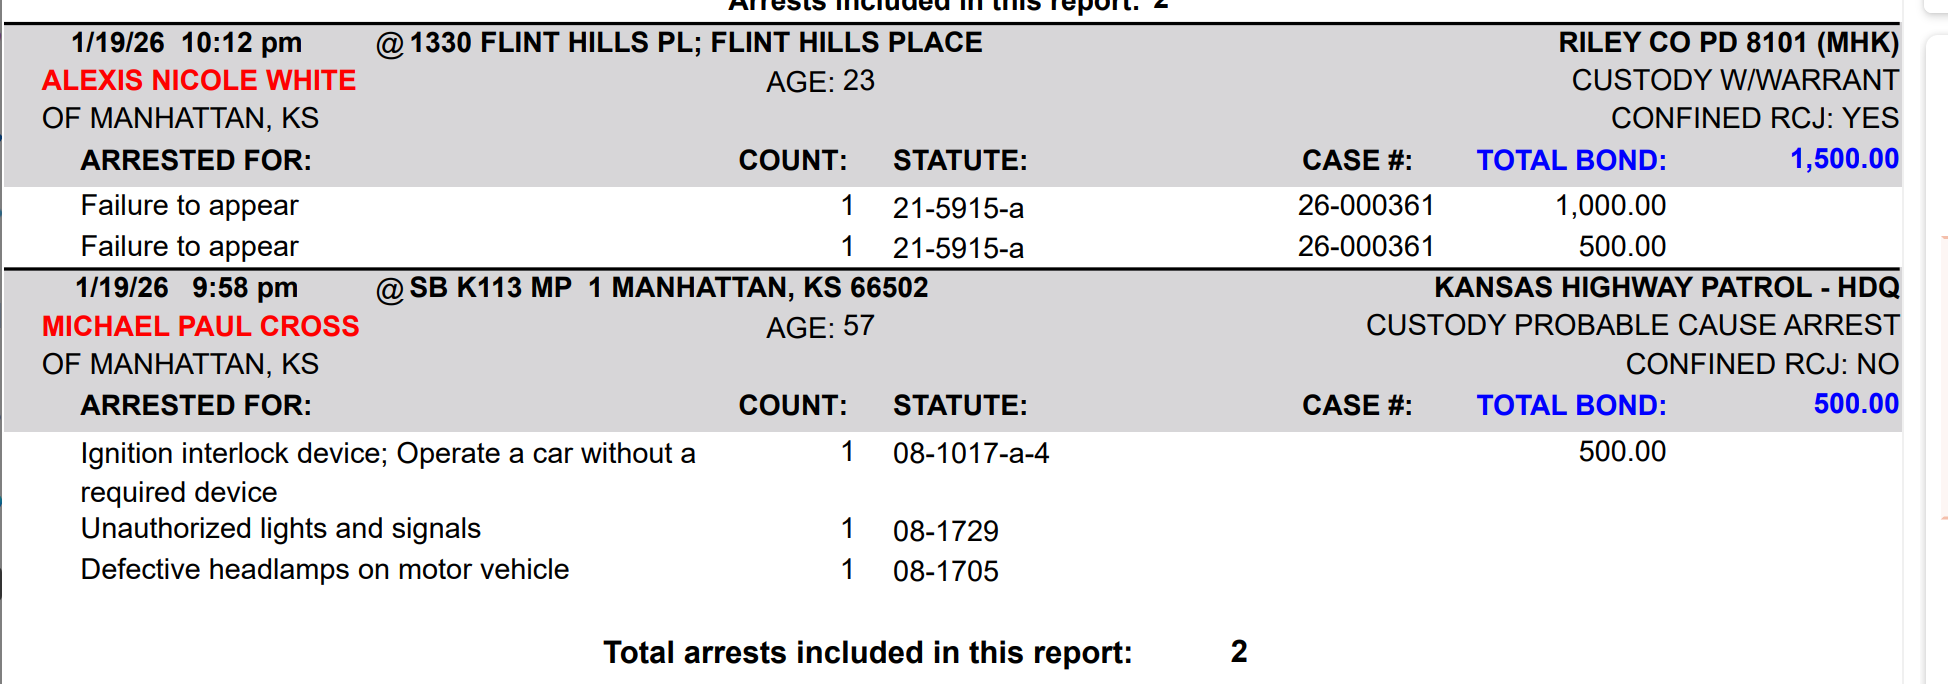Click statute number 08-1729
1948x684 pixels.
tap(945, 531)
